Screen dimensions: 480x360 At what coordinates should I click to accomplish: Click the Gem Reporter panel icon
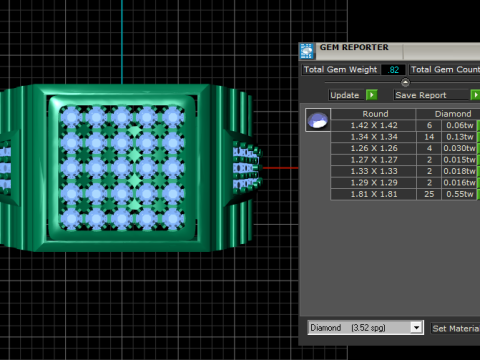[x=306, y=51]
